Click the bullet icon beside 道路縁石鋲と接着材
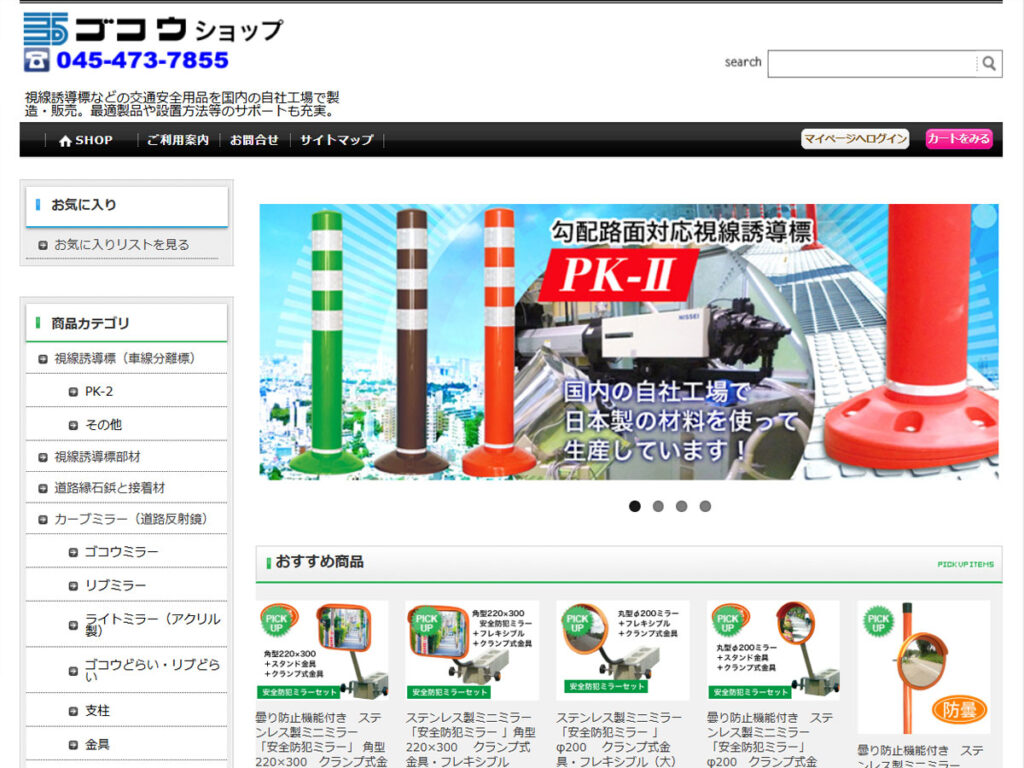Image resolution: width=1024 pixels, height=768 pixels. pyautogui.click(x=43, y=488)
